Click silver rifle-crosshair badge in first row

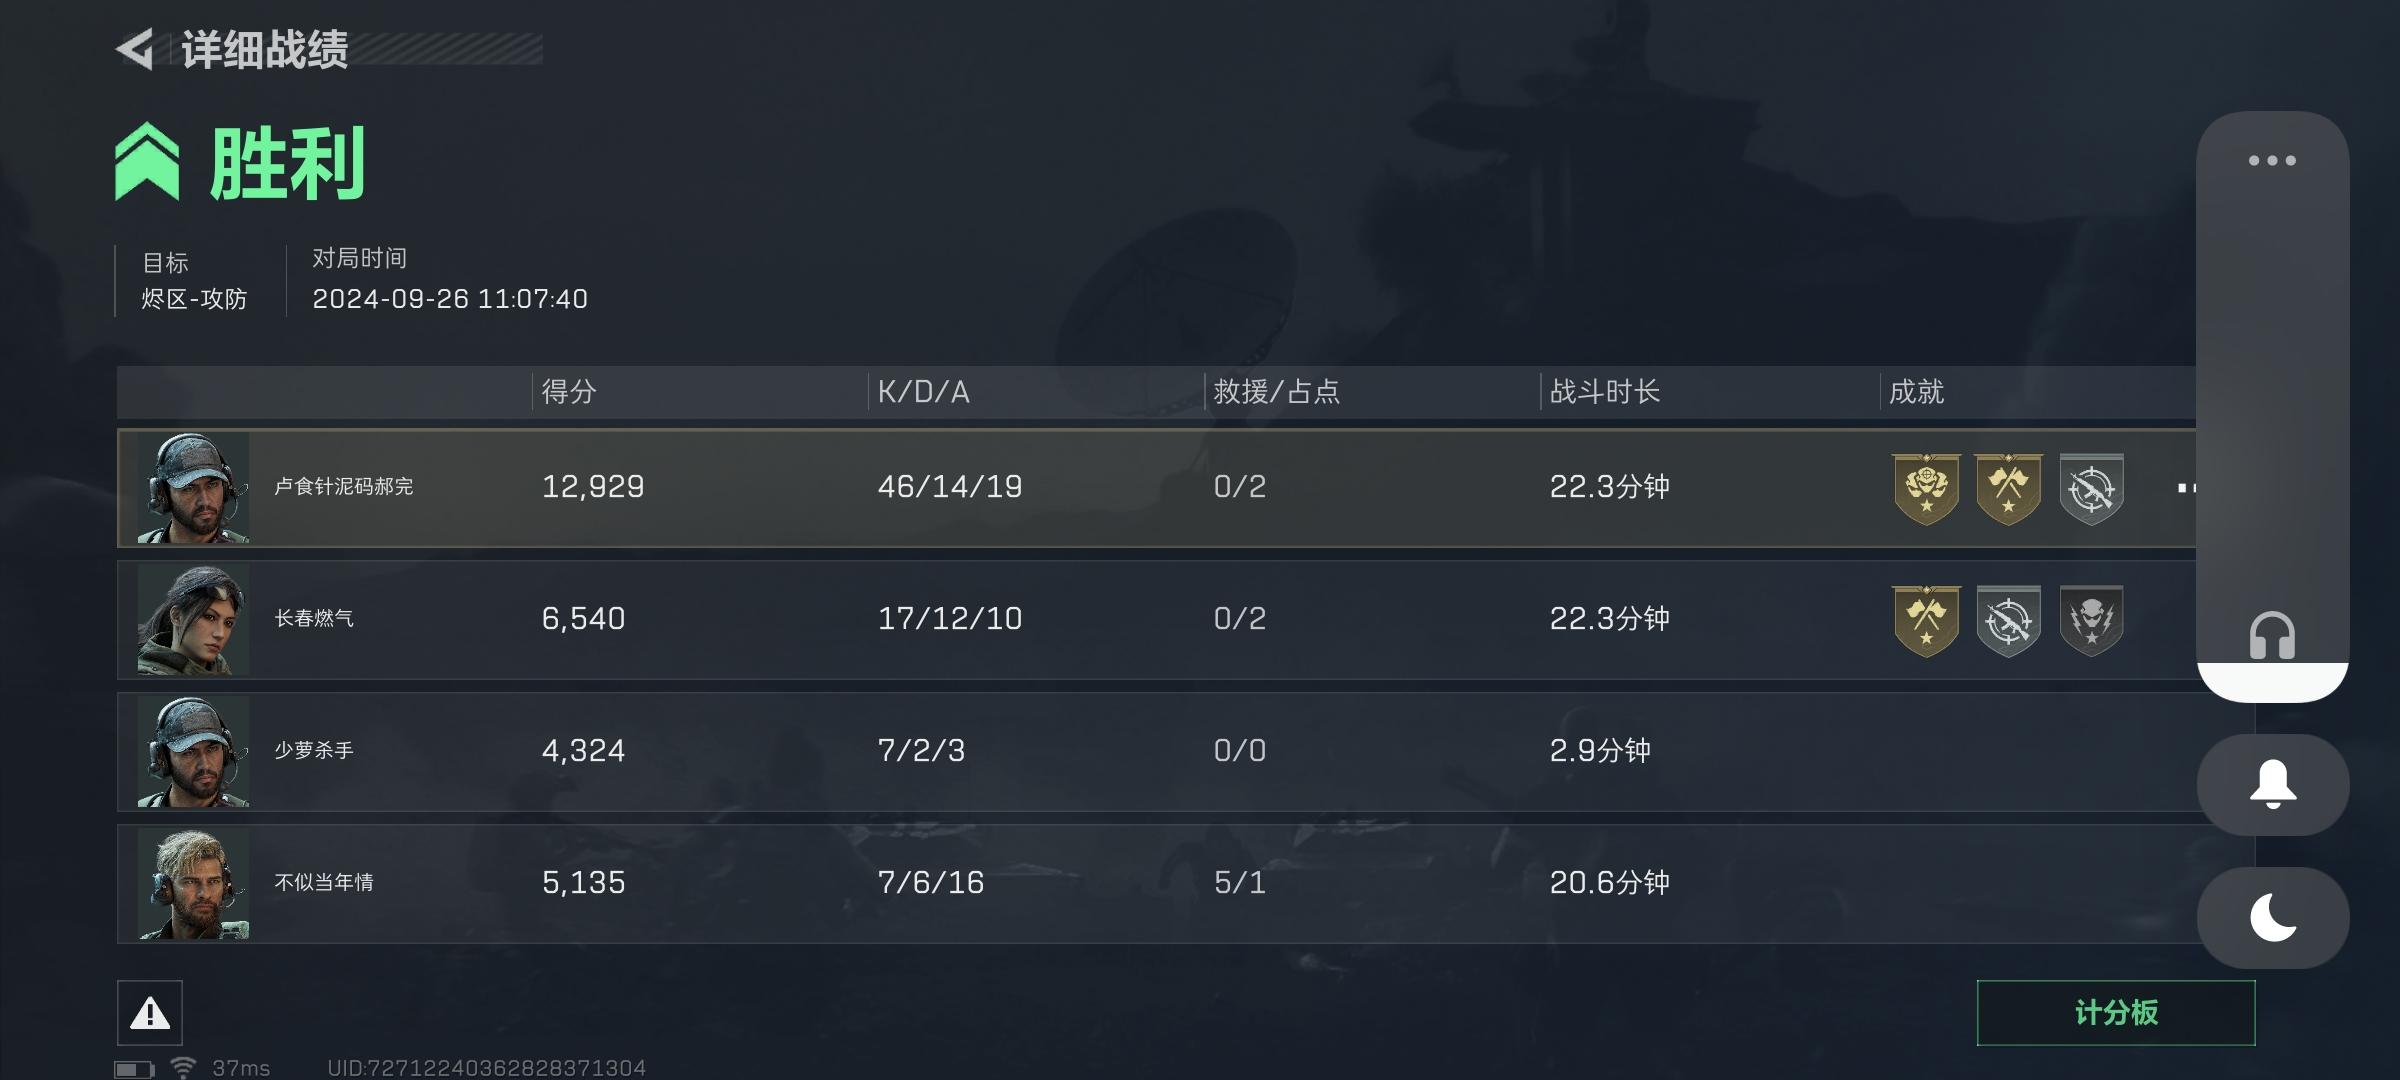(x=2091, y=488)
